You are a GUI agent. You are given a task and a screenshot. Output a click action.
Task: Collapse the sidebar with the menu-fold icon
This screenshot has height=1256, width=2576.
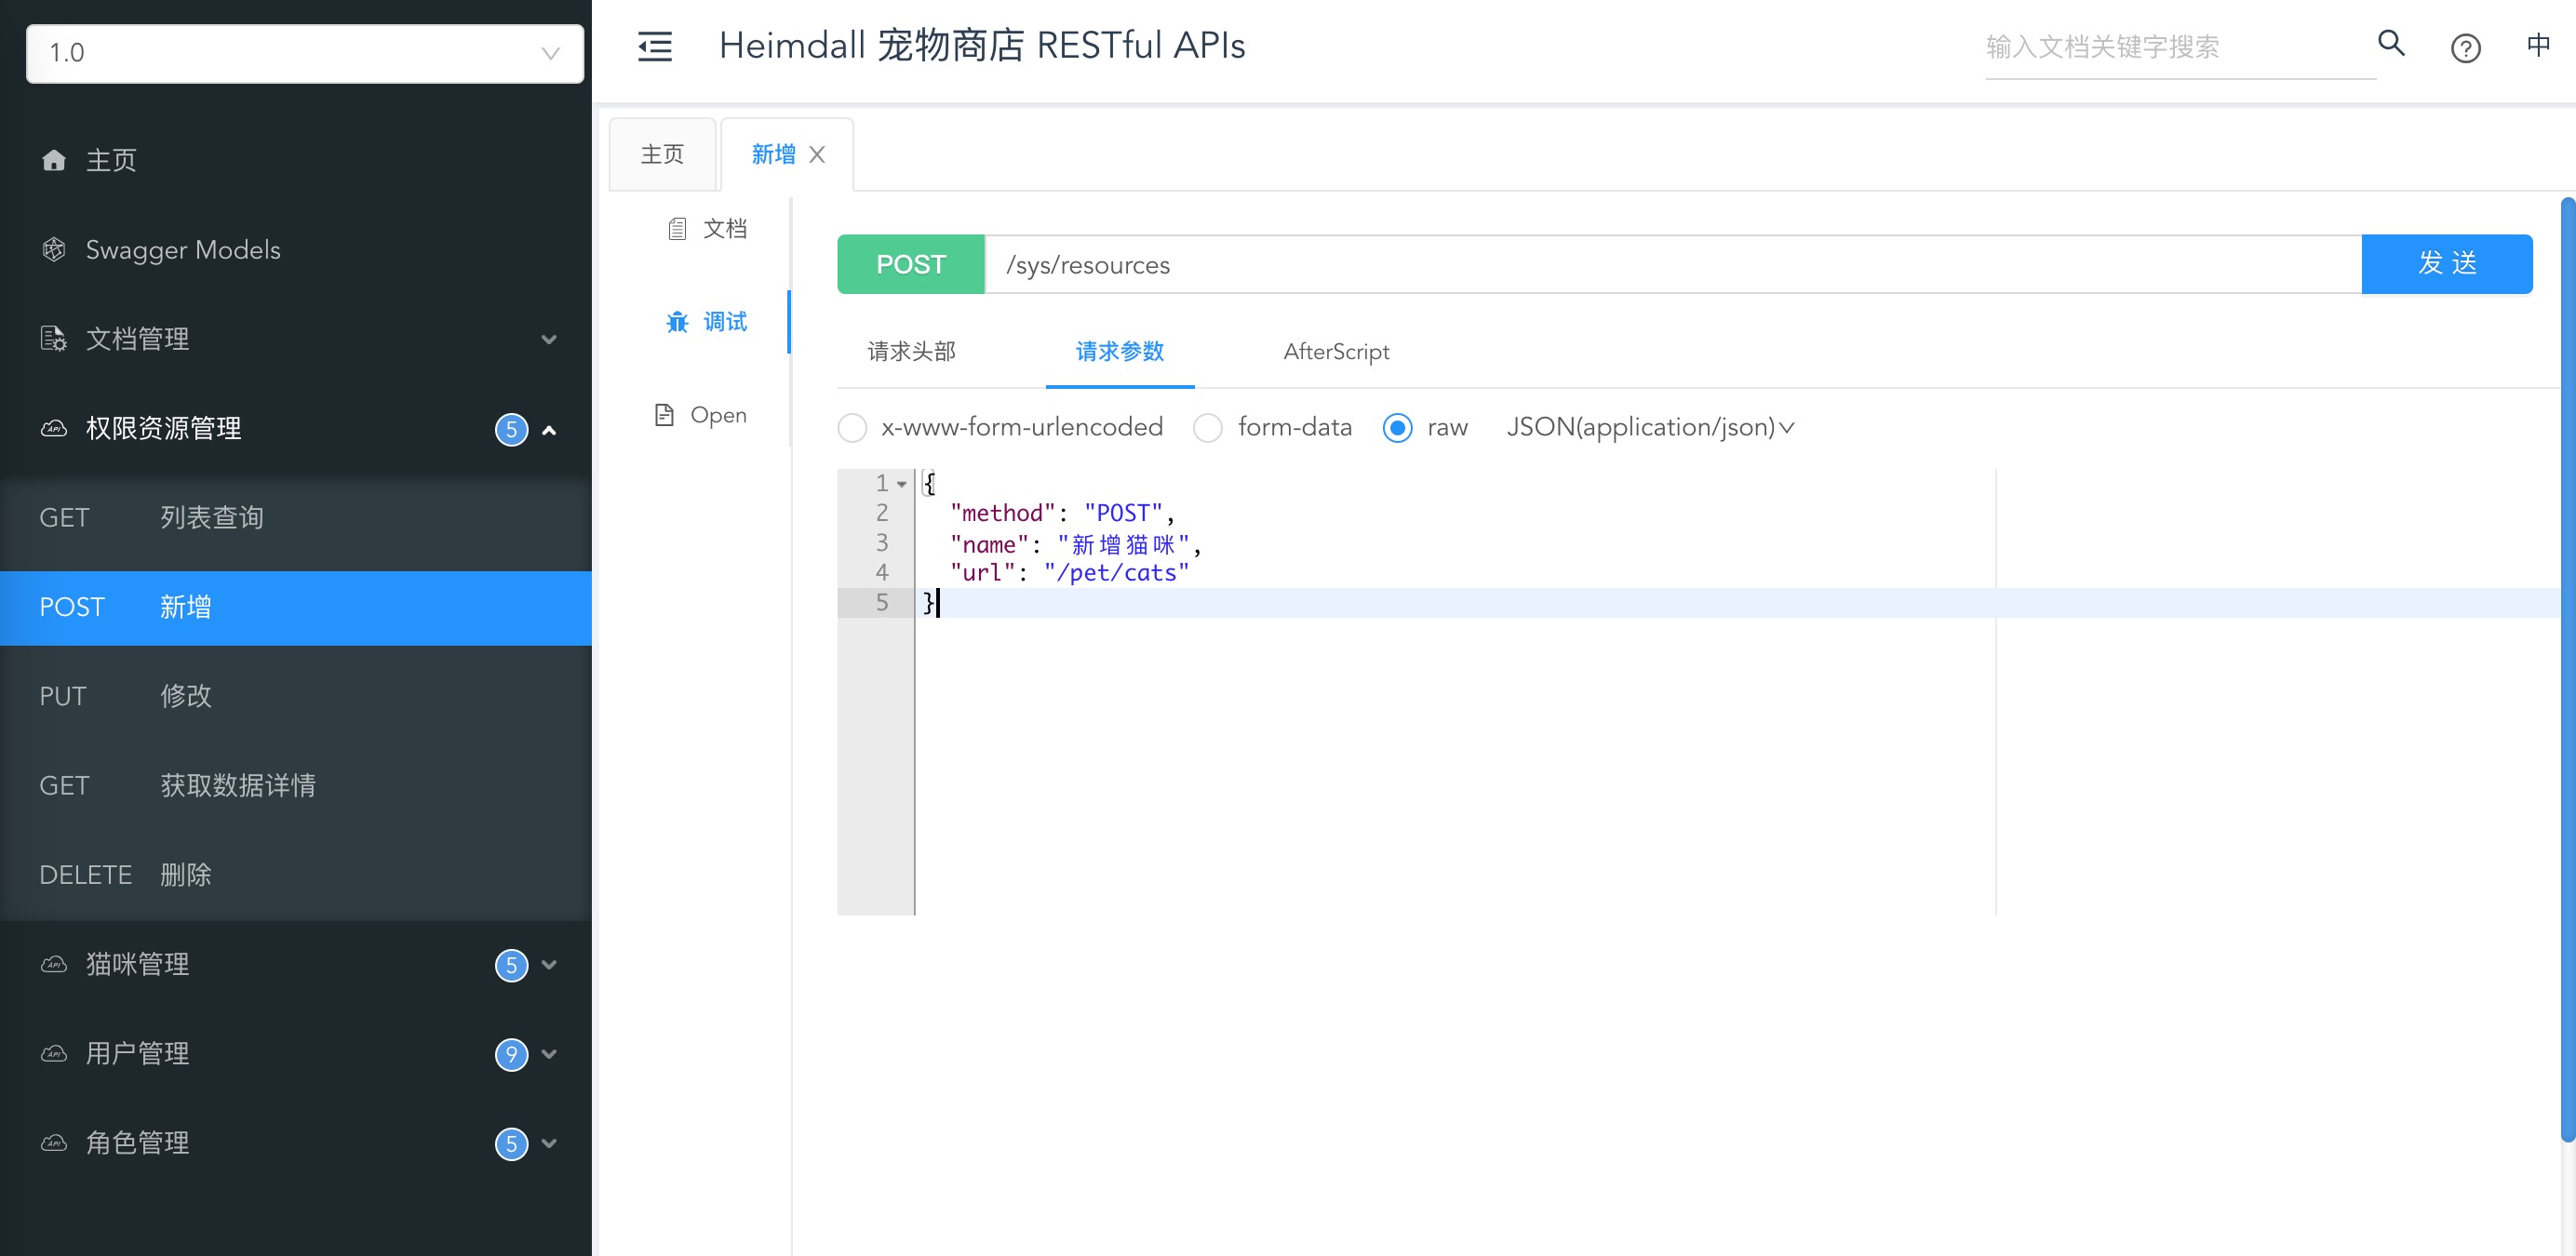tap(655, 46)
